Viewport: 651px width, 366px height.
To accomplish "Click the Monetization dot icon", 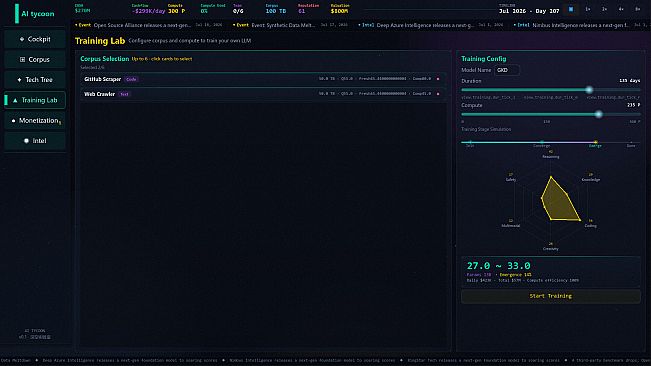I will (x=13, y=121).
